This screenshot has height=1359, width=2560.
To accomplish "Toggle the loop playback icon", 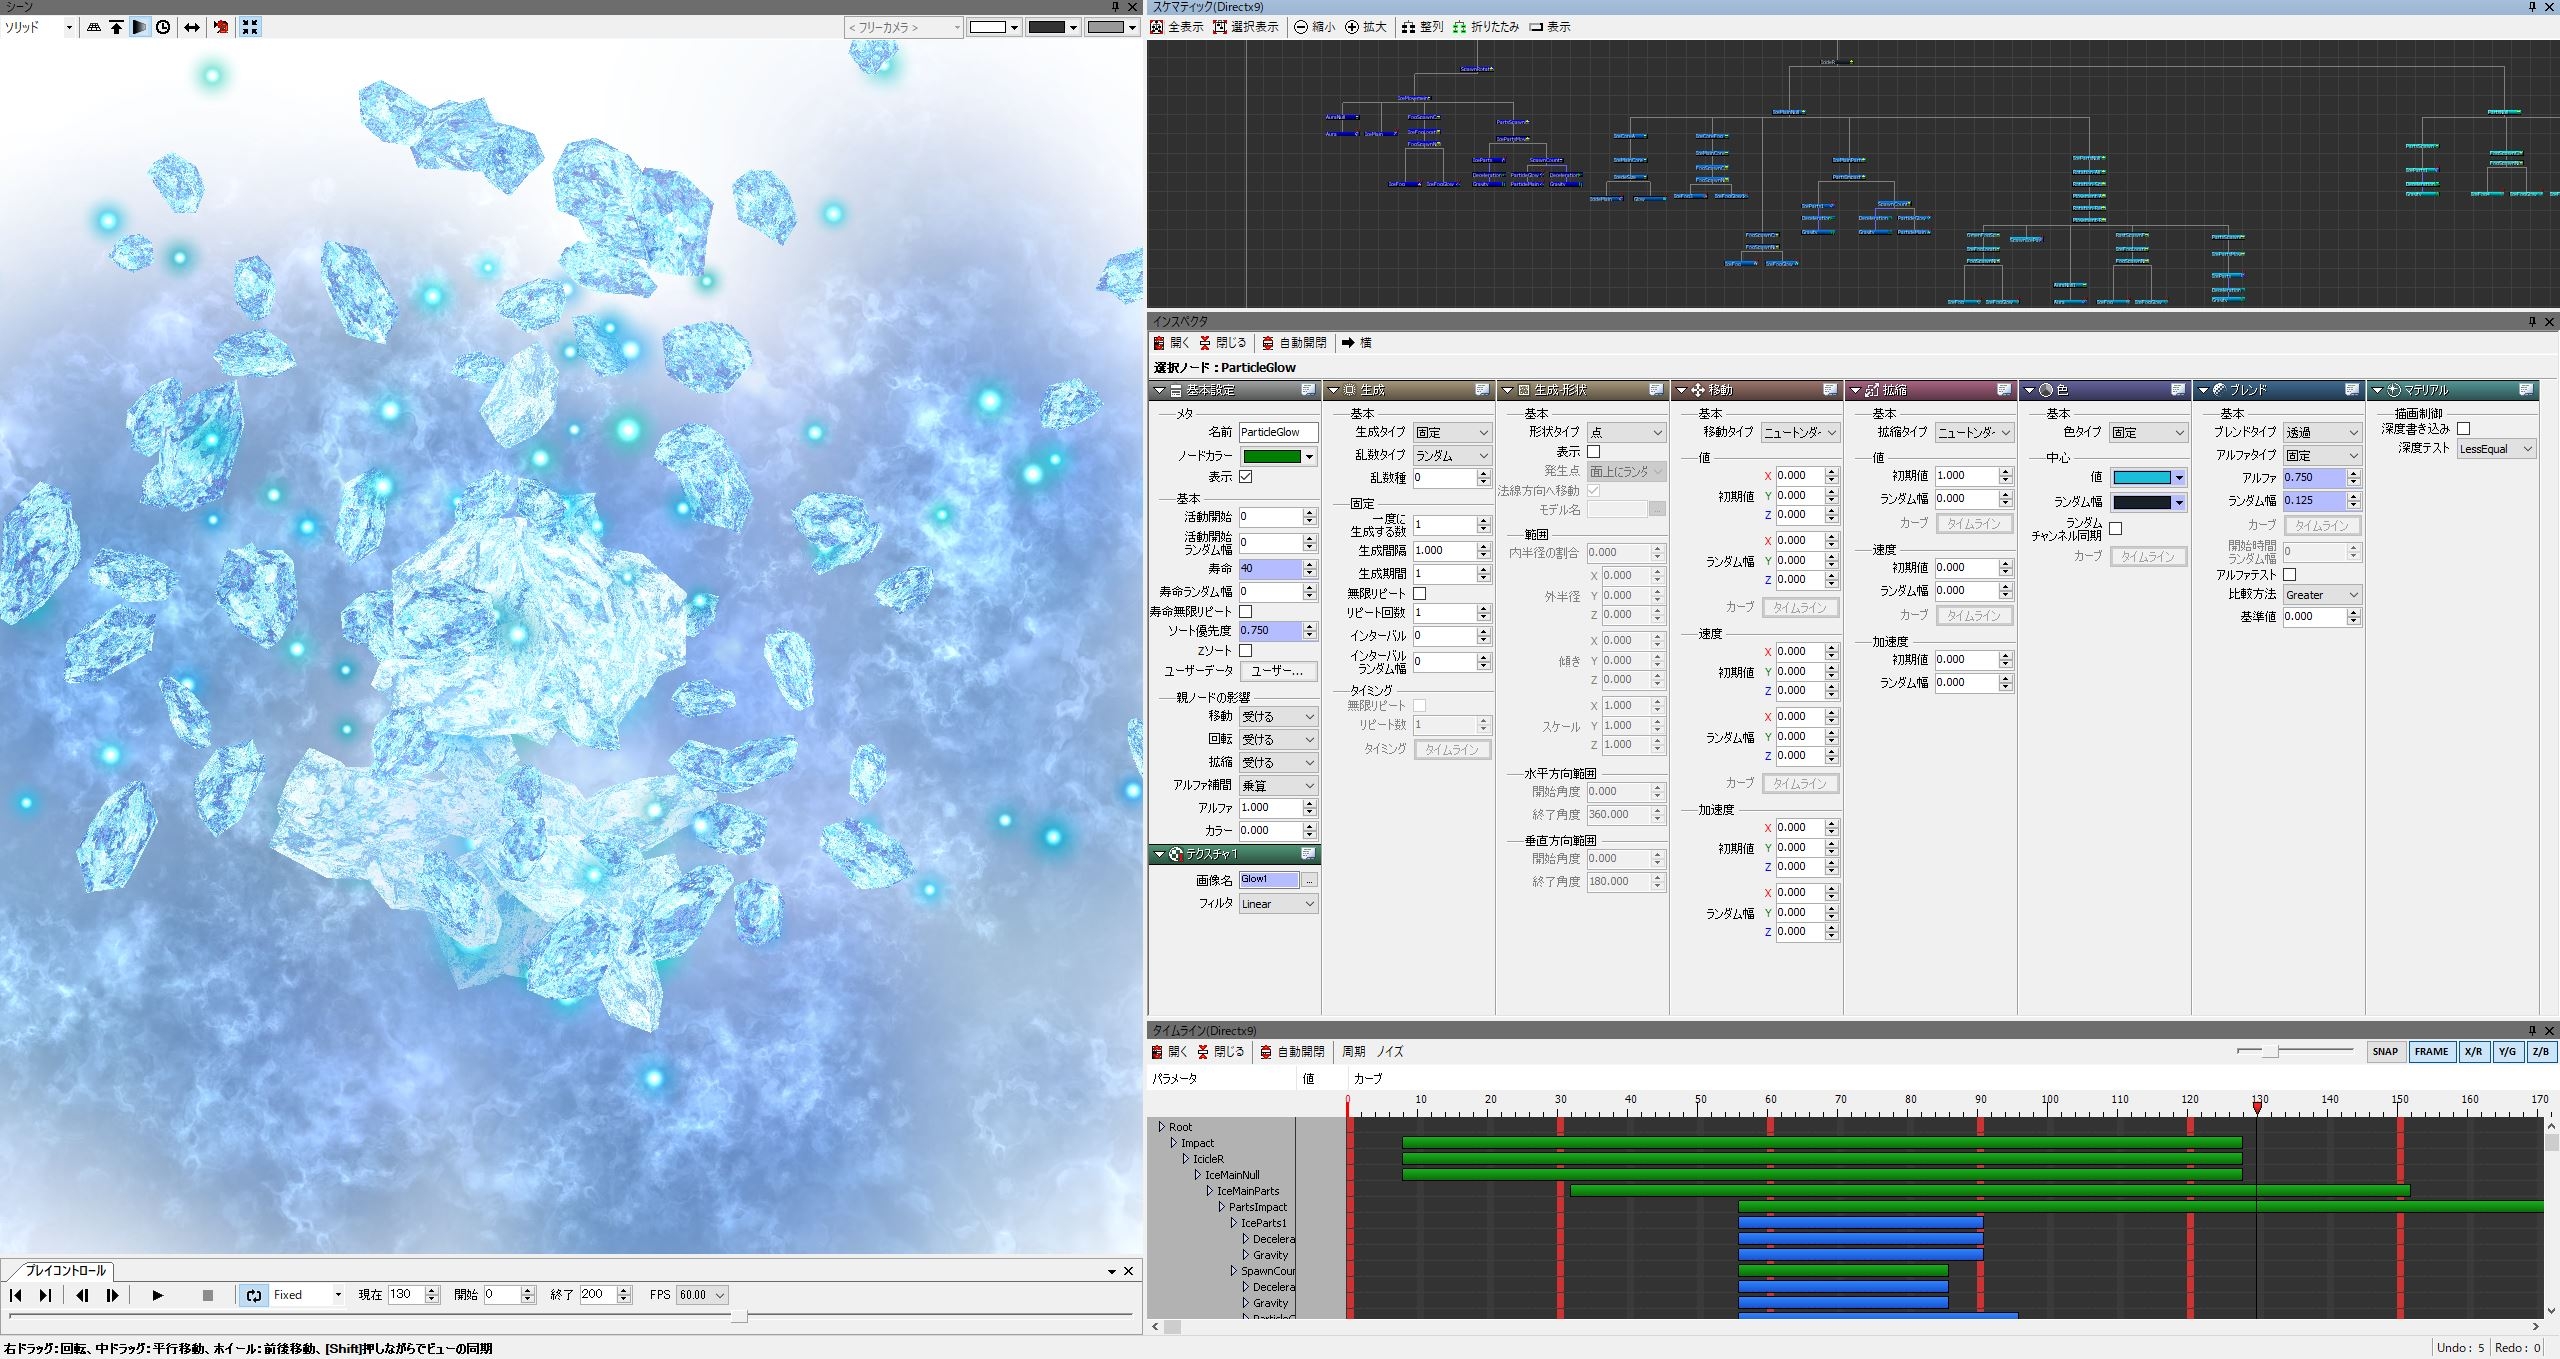I will tap(253, 1295).
